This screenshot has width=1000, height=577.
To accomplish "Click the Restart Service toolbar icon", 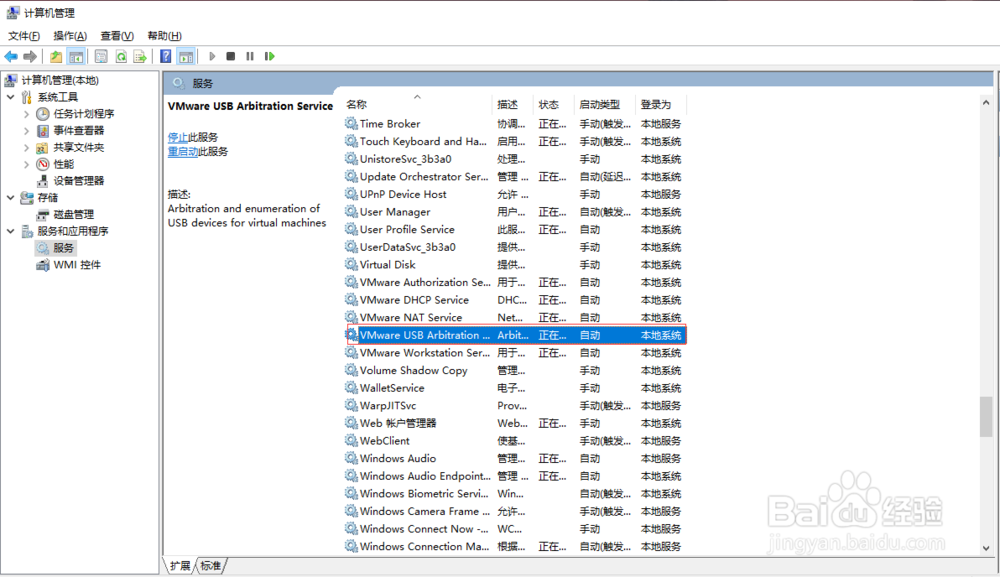I will (269, 57).
